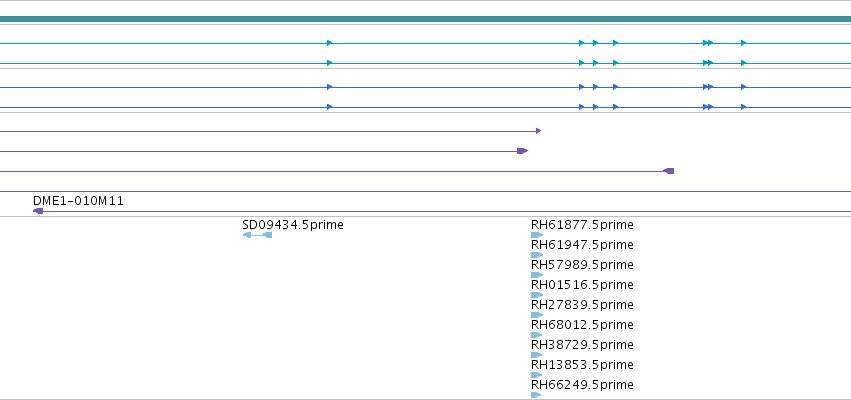Select the SD09434.5prime EST feature glyph

257,235
